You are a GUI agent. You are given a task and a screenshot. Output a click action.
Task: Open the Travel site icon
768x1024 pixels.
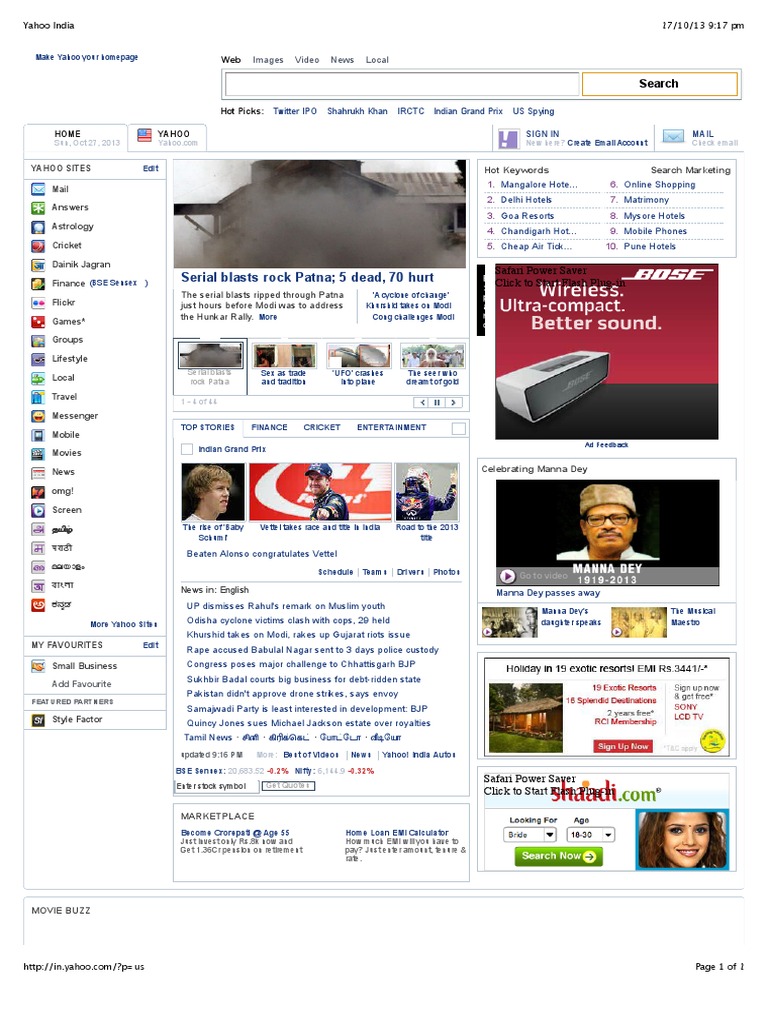pyautogui.click(x=38, y=397)
